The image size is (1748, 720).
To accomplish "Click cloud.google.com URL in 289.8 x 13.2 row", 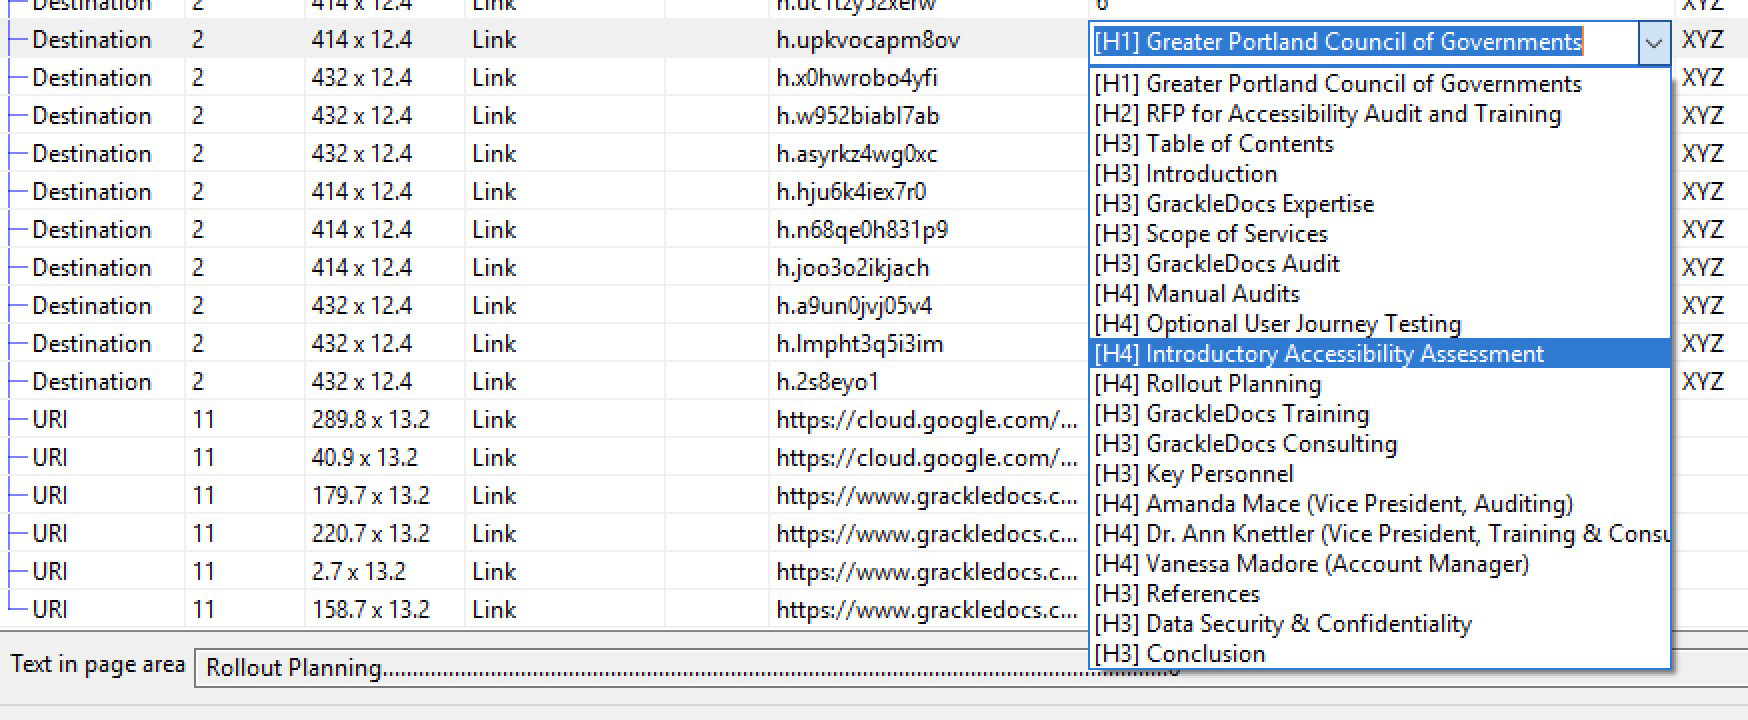I will click(x=926, y=420).
